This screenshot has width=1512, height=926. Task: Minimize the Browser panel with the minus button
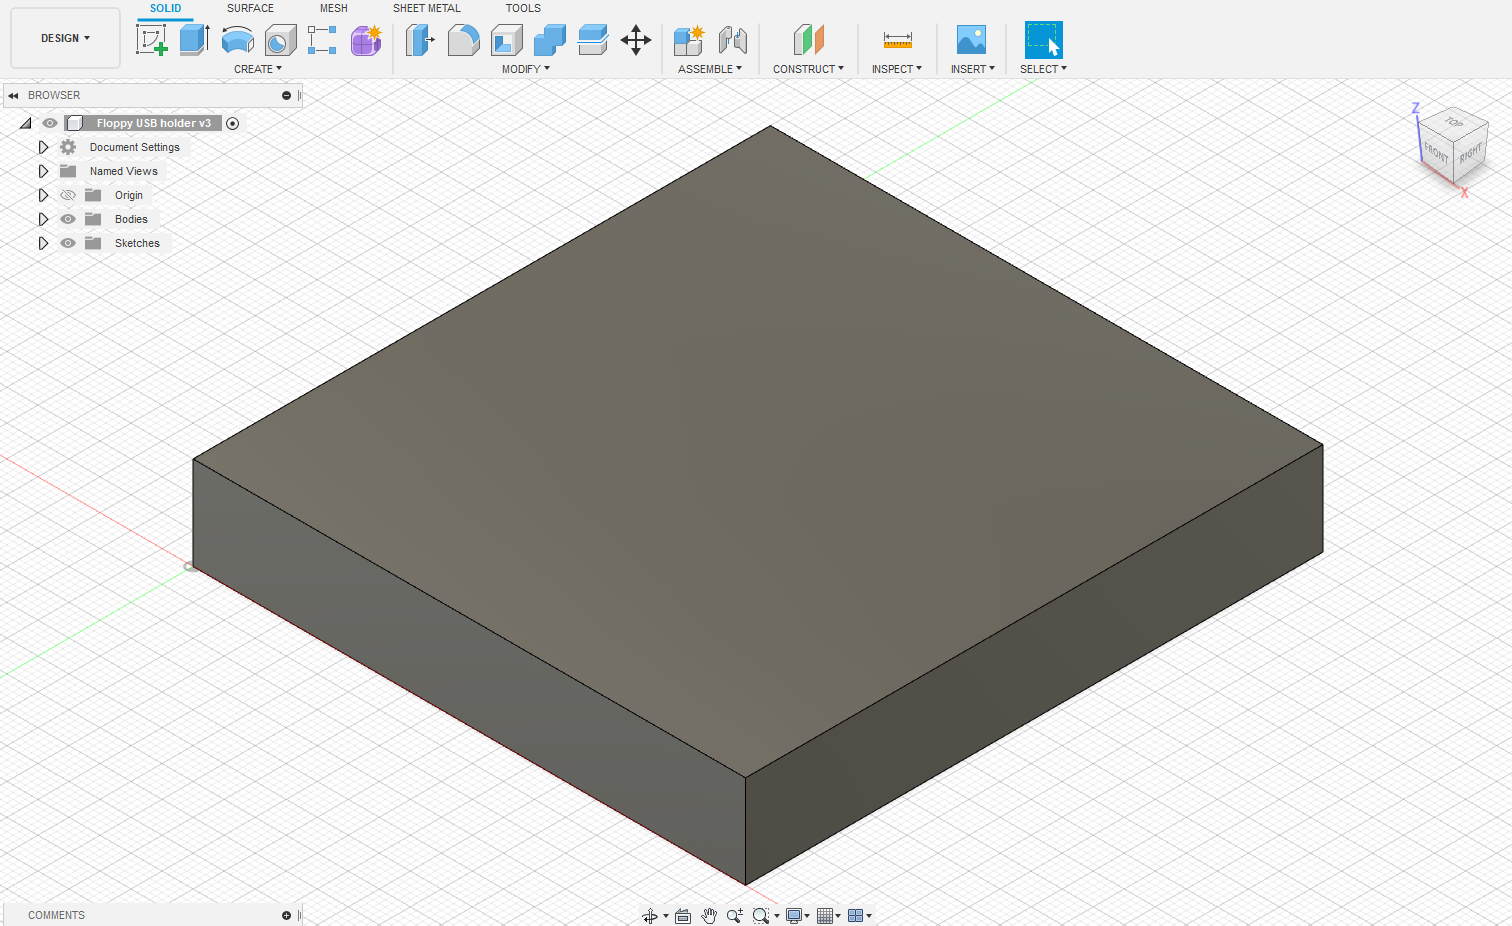coord(286,96)
